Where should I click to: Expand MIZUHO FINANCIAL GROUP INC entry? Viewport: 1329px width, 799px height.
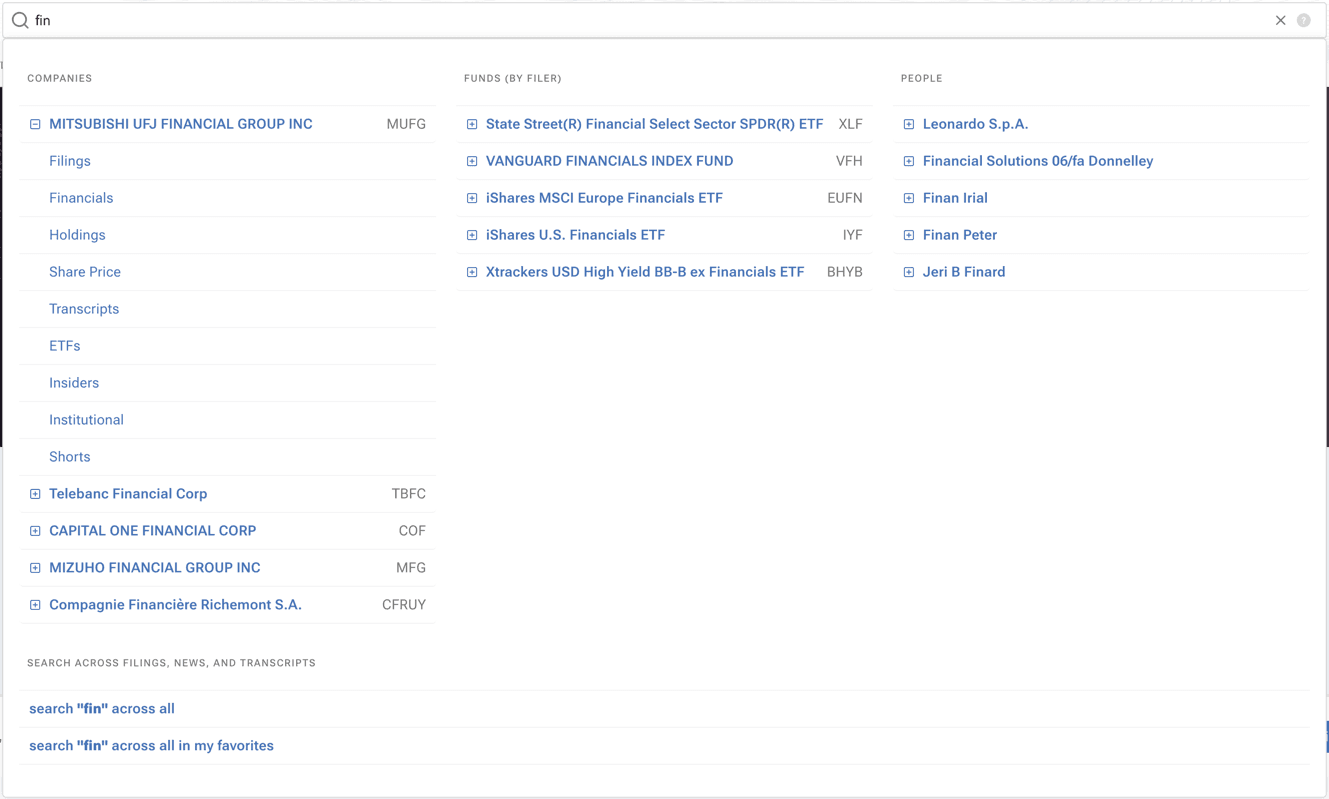35,568
